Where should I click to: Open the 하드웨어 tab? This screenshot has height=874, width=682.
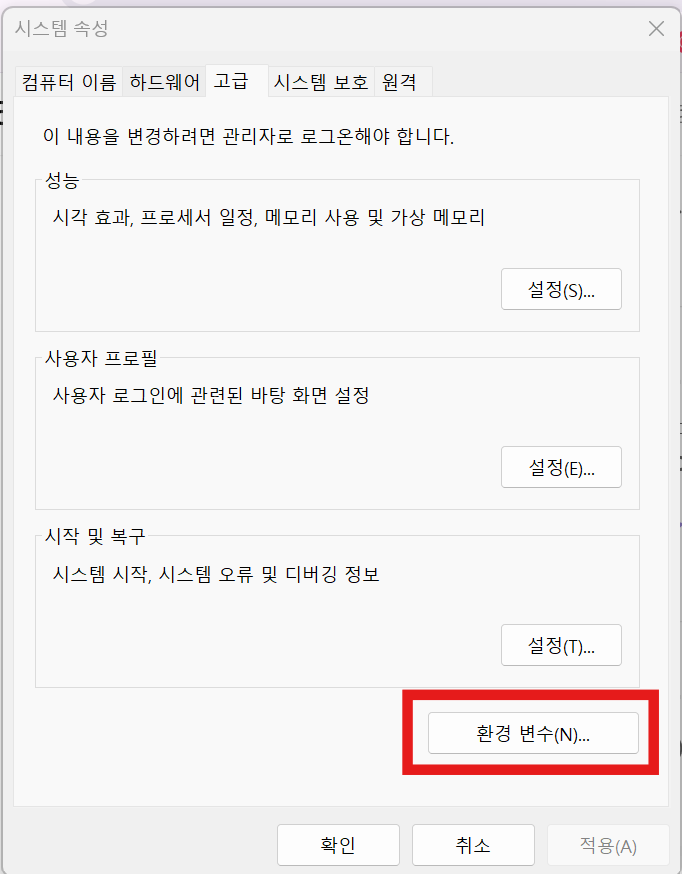(164, 82)
